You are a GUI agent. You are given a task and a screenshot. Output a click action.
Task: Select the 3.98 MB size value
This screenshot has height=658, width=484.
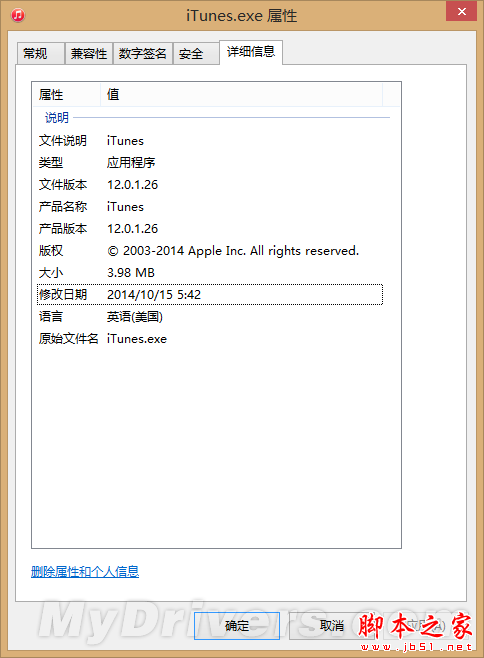(x=131, y=273)
